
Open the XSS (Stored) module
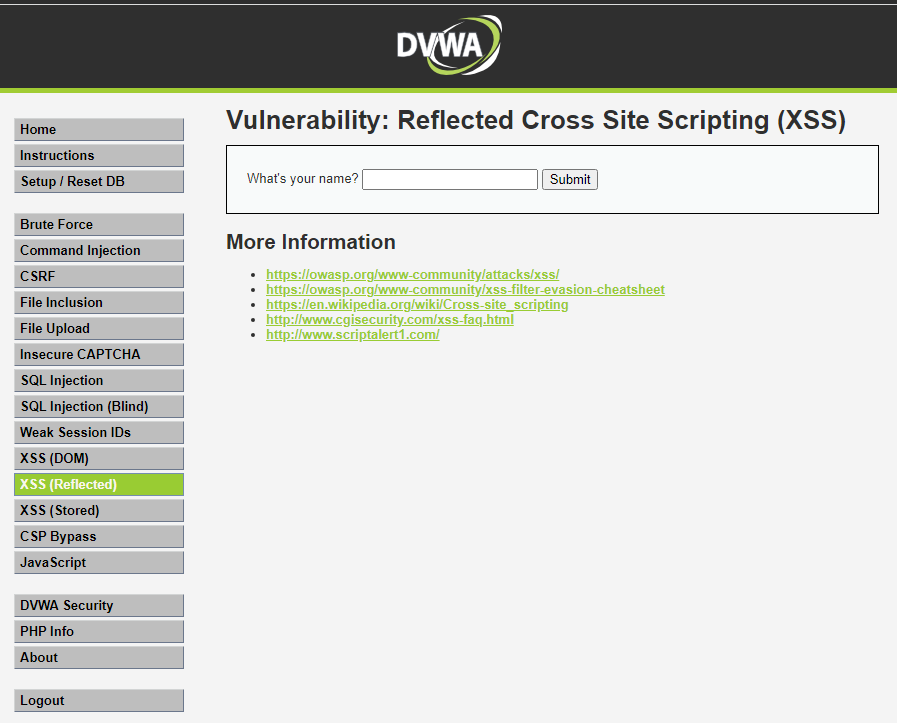coord(99,511)
